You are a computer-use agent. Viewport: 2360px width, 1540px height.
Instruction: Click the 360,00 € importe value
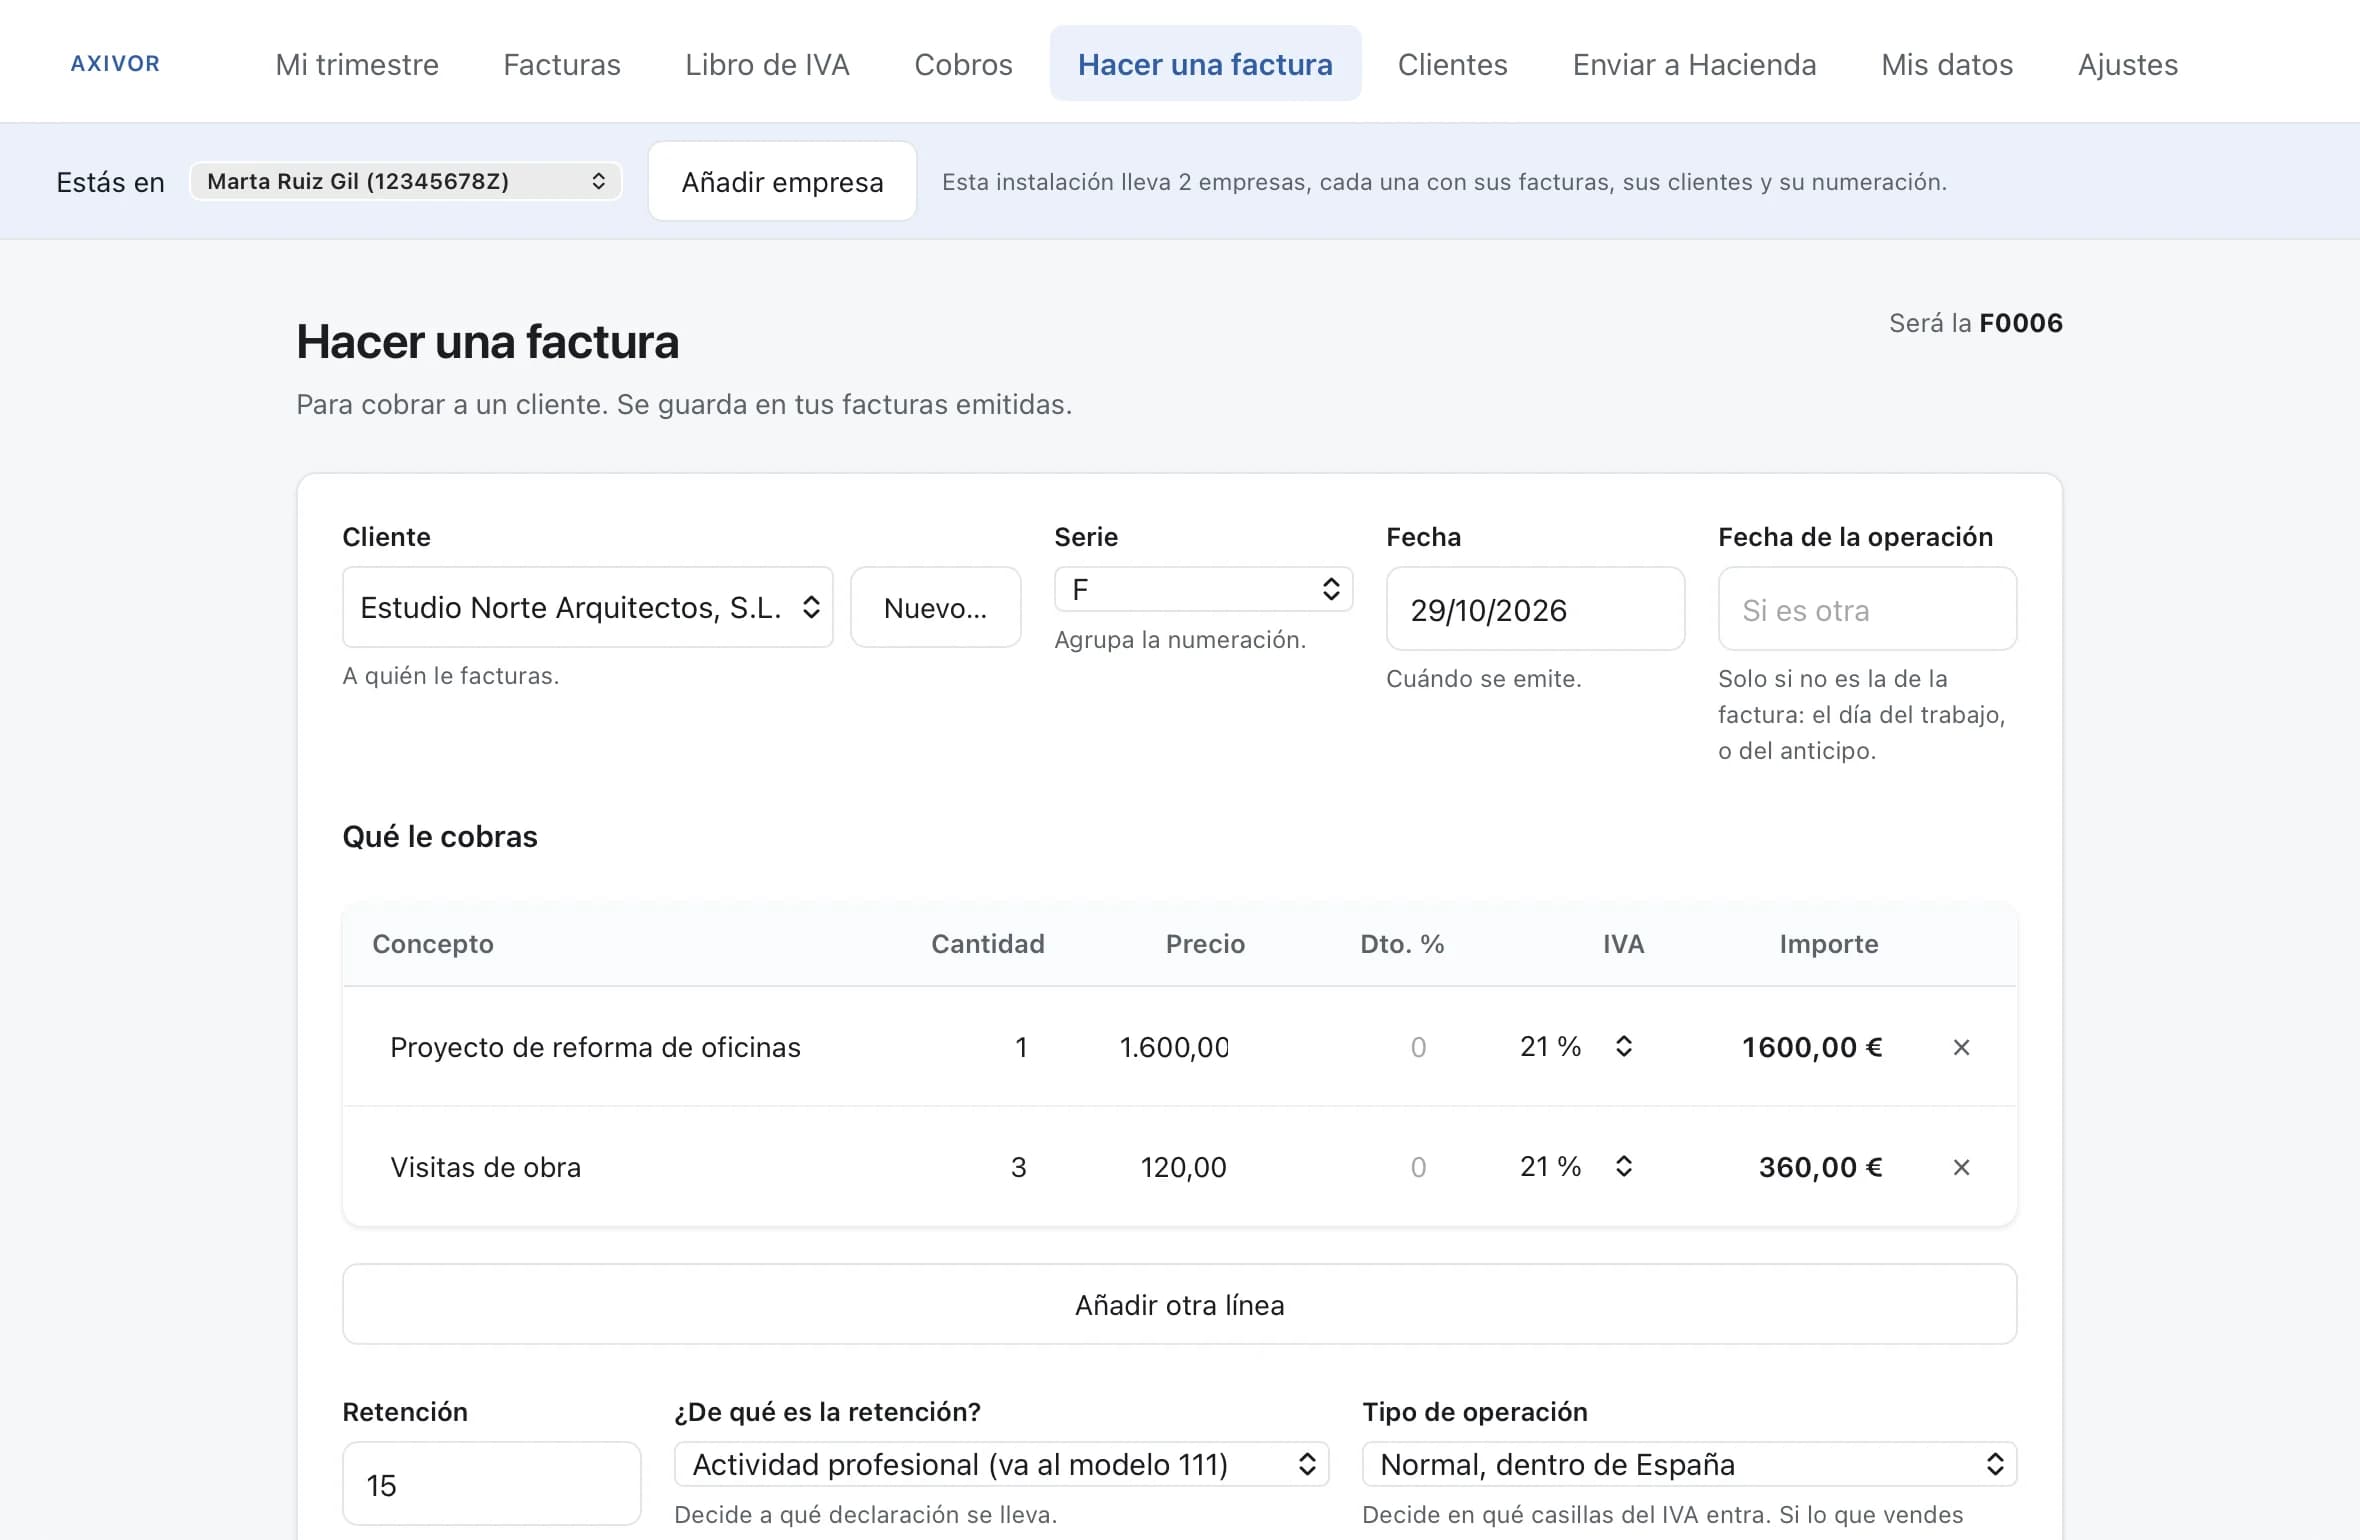[1820, 1167]
